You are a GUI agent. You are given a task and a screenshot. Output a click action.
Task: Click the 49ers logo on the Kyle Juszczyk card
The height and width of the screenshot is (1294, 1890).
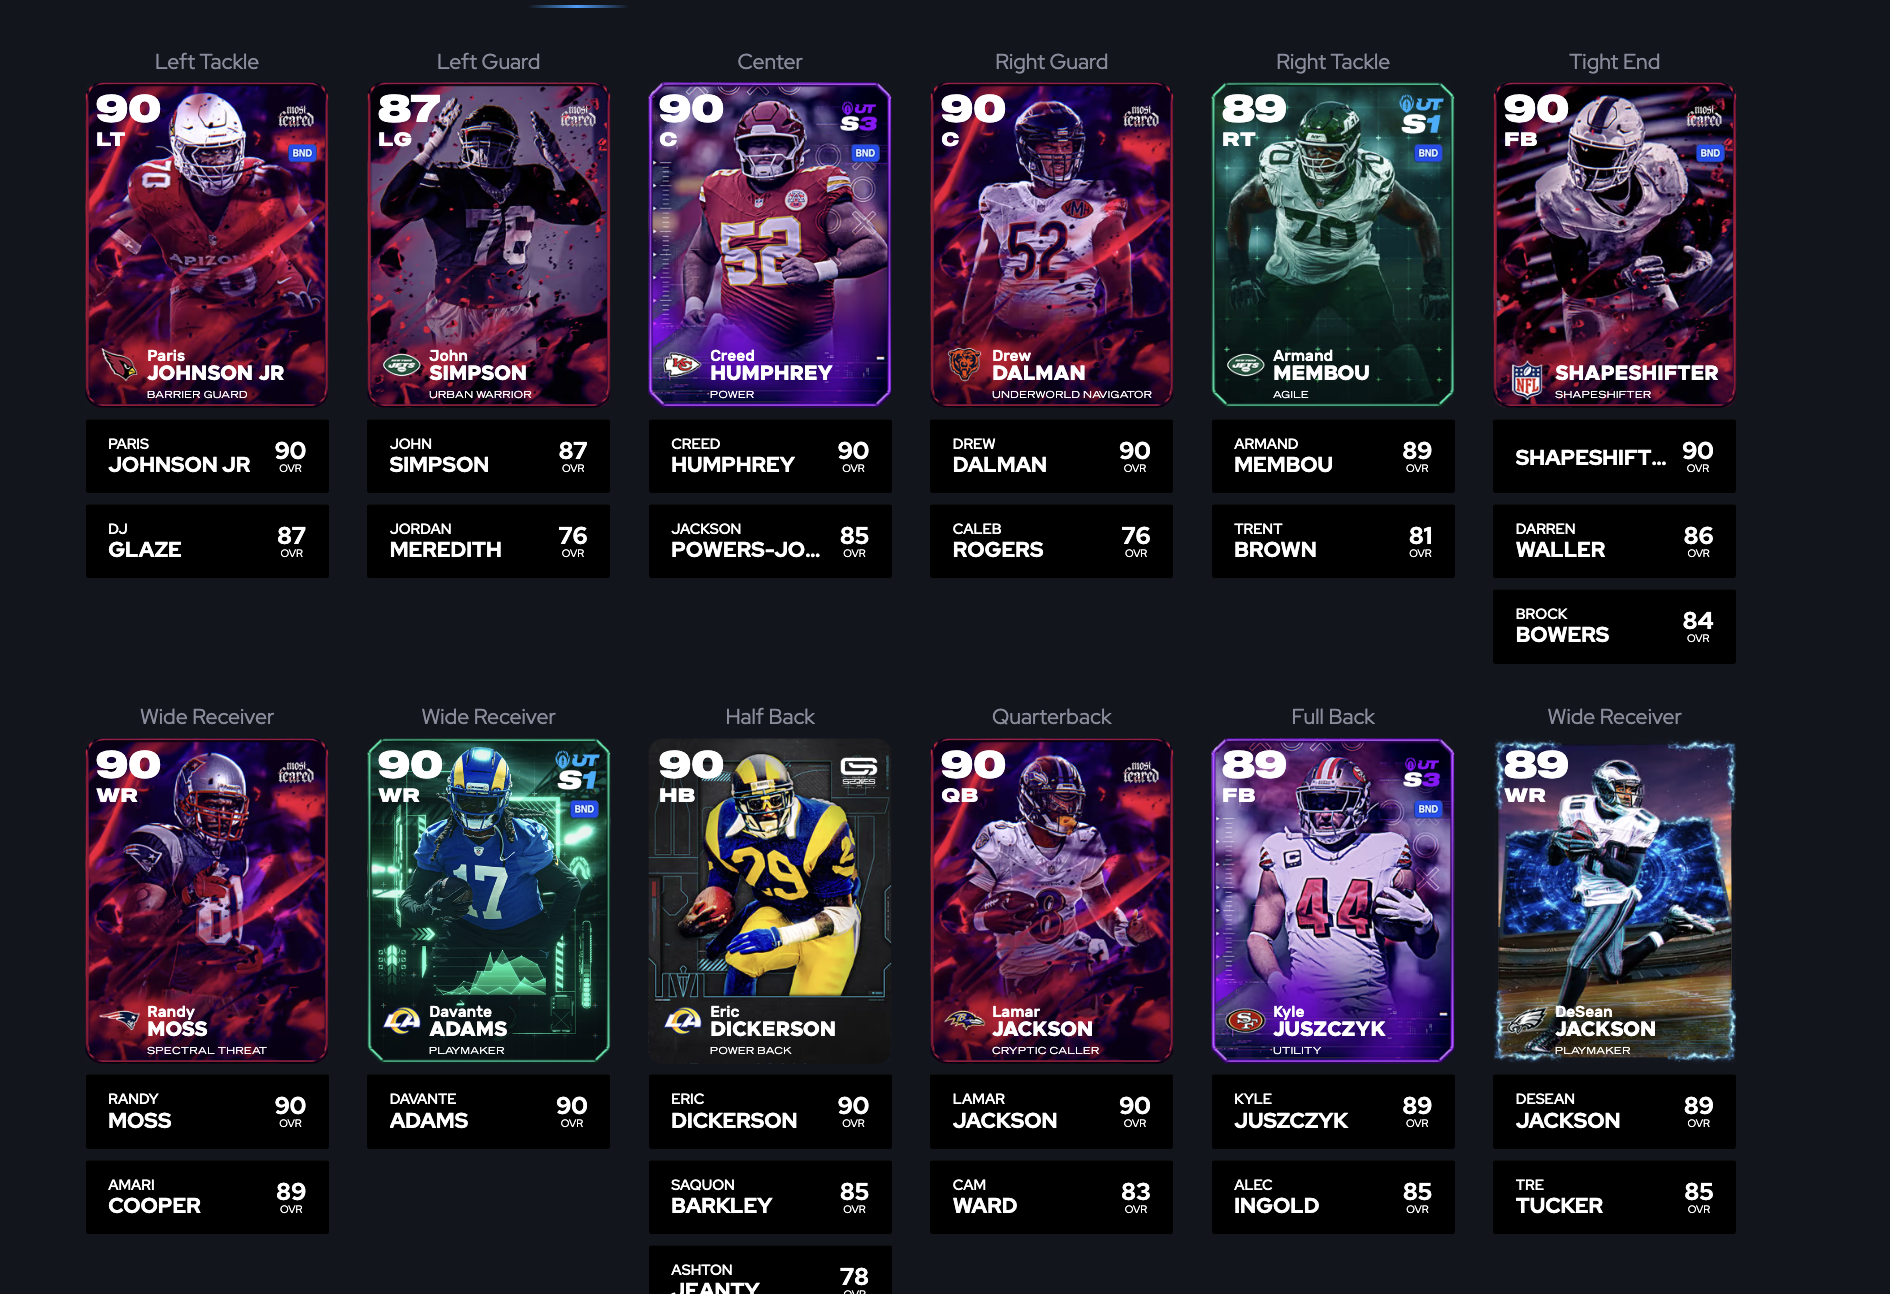[1245, 1021]
